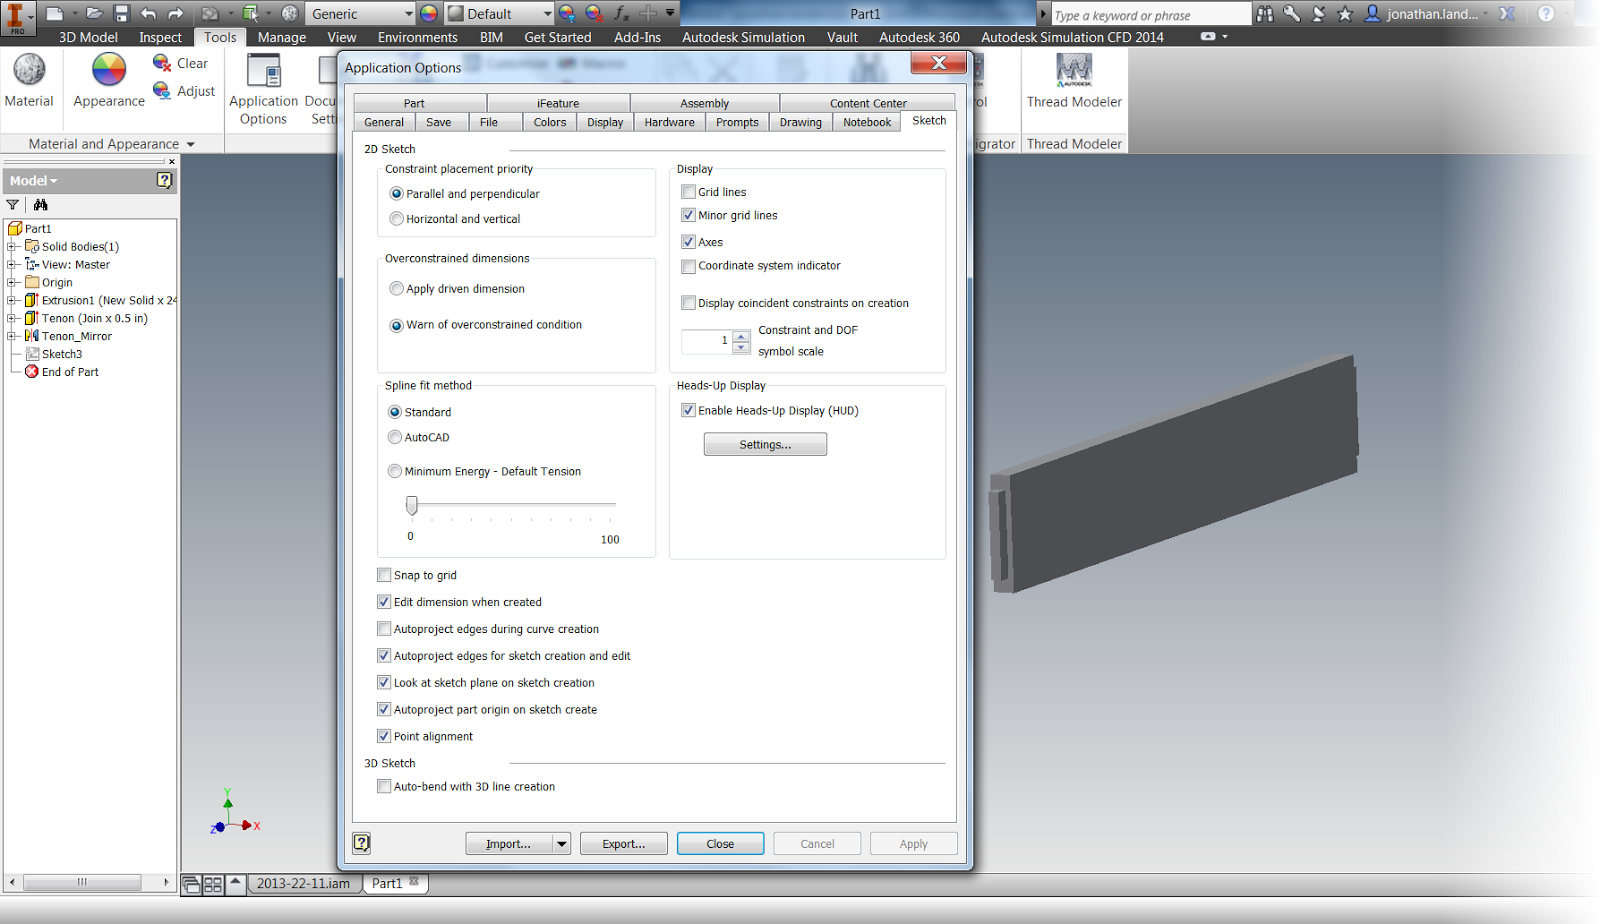Click the search binoculars icon in title bar

(x=1265, y=14)
